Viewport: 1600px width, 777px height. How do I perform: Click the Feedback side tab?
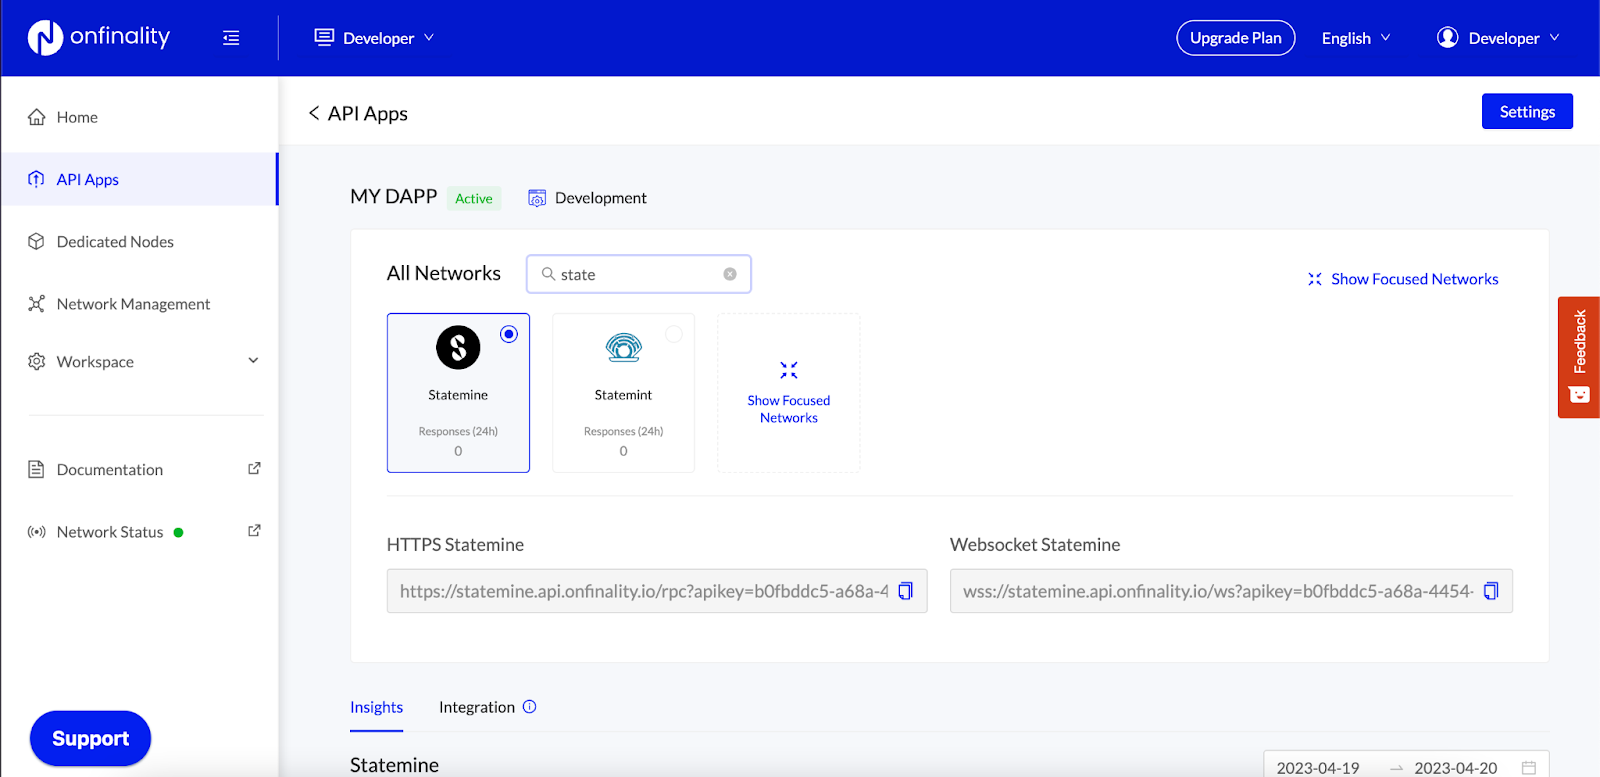pyautogui.click(x=1579, y=357)
